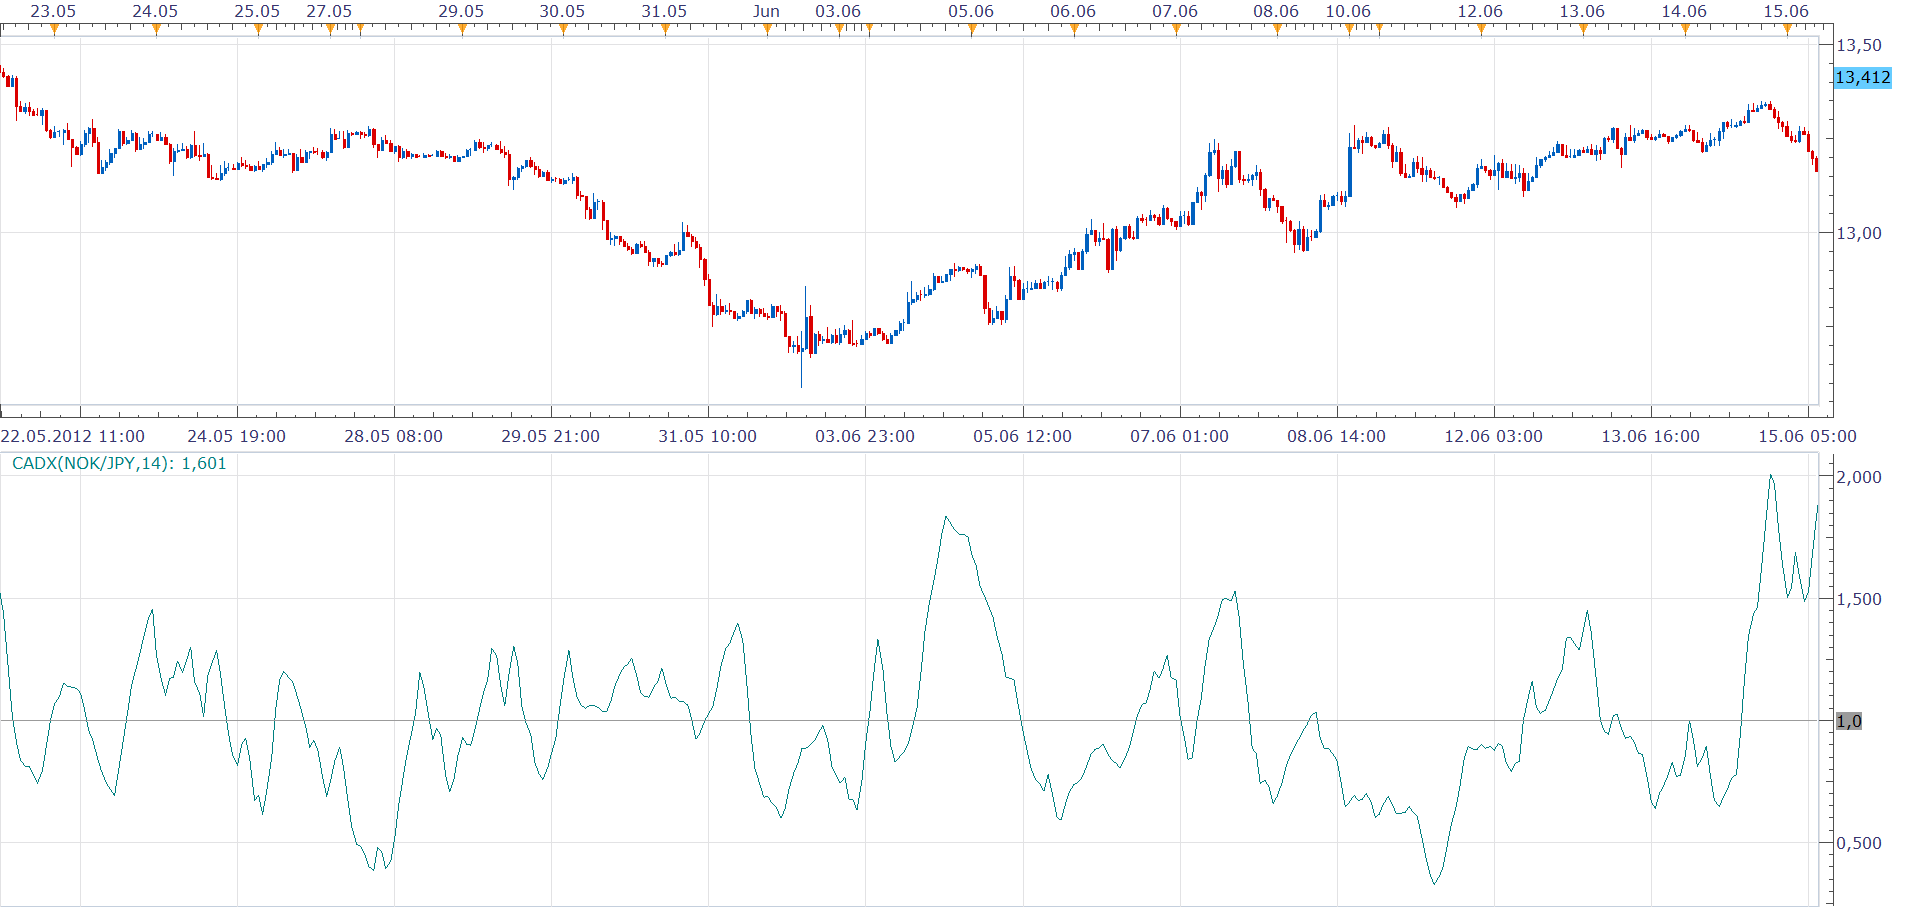Click the 0,500 indicator scale value
This screenshot has height=907, width=1914.
point(1859,843)
